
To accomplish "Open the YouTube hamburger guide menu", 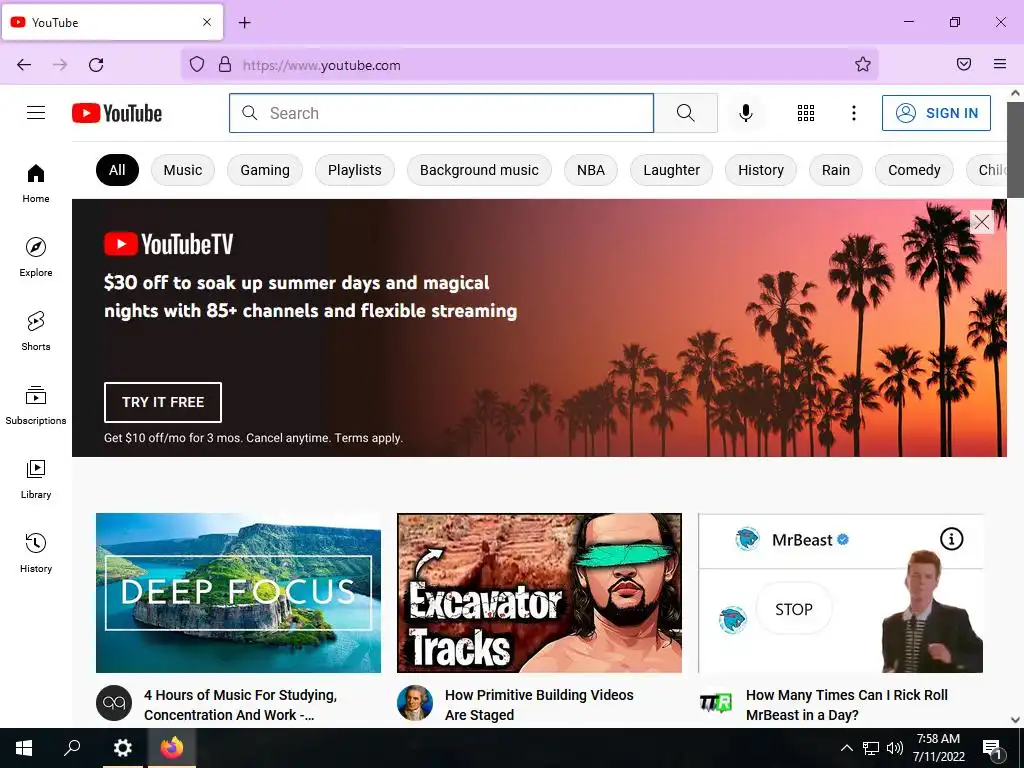I will pos(36,113).
